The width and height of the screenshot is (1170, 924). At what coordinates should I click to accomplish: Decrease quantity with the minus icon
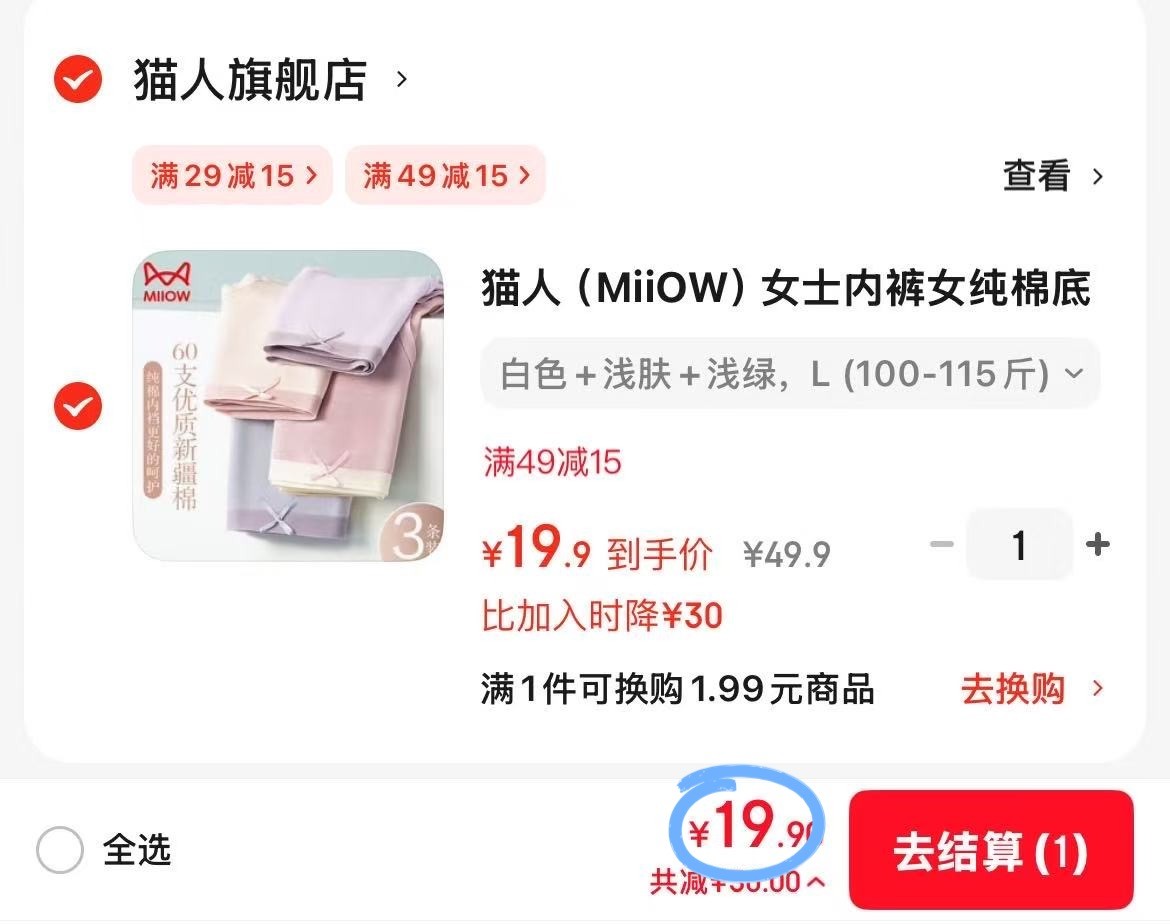coord(942,545)
